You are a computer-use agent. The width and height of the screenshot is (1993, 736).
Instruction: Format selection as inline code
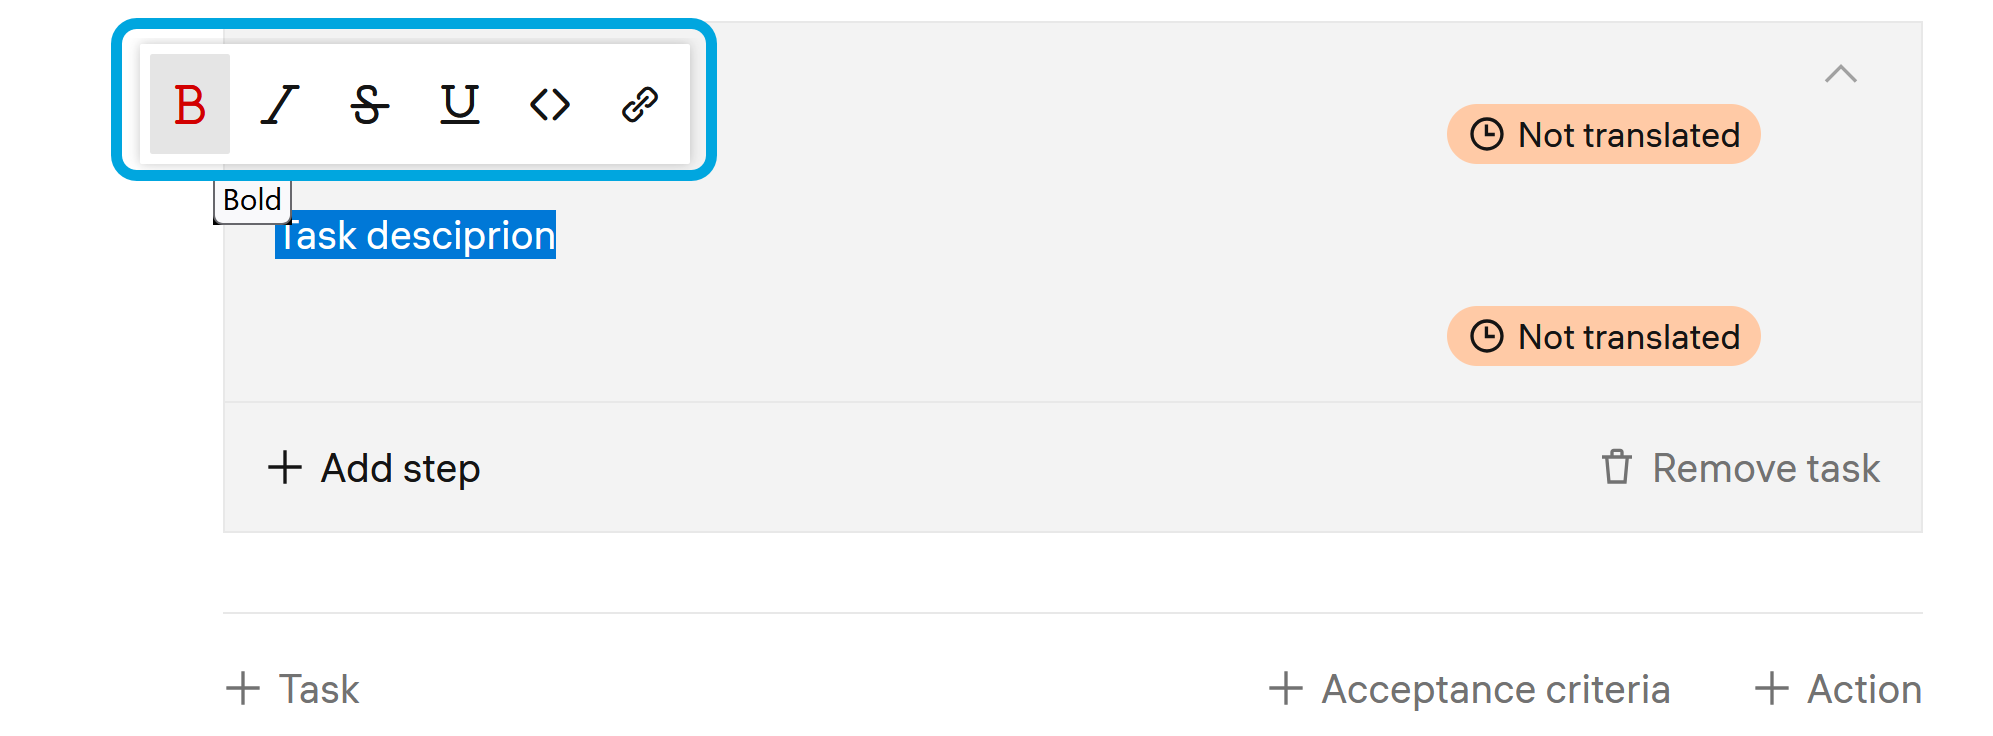pyautogui.click(x=549, y=104)
